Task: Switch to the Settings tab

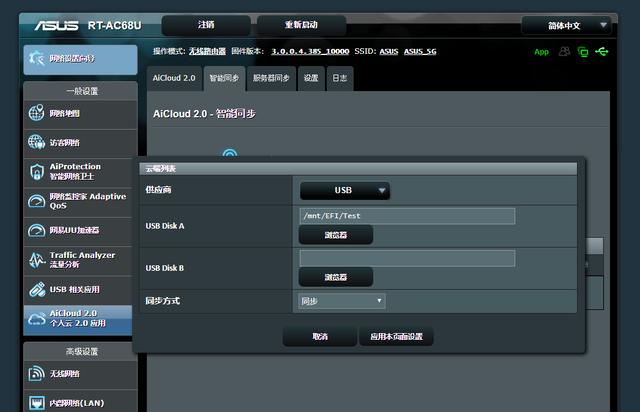Action: (311, 78)
